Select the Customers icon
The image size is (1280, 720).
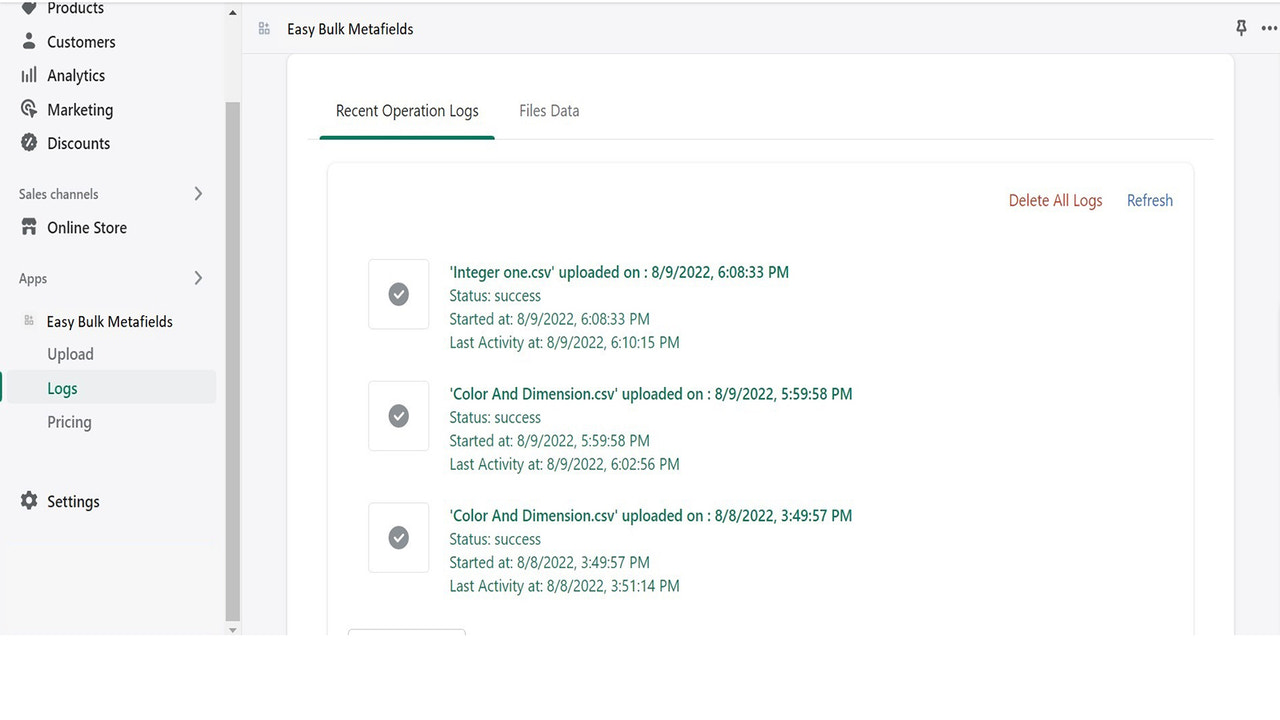[29, 41]
